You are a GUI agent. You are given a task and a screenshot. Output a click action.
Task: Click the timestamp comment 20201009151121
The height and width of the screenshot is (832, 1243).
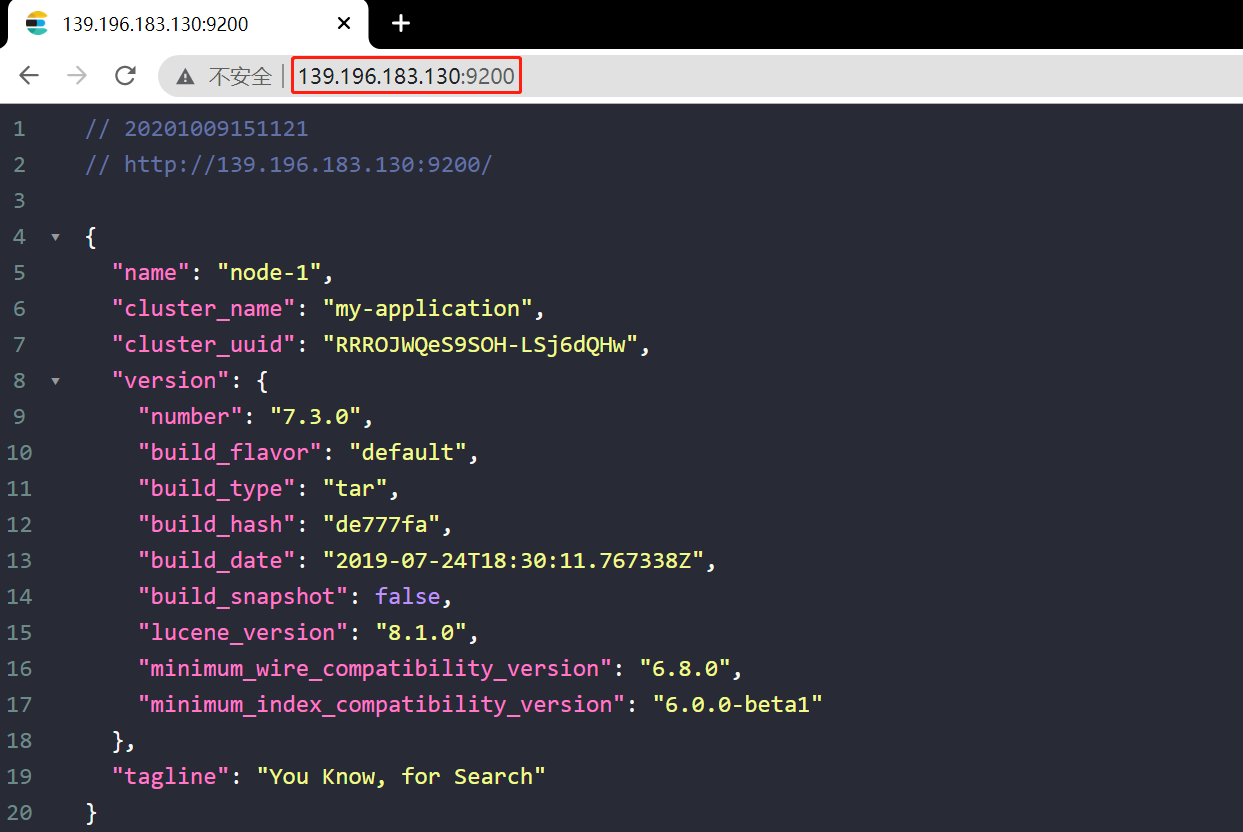tap(216, 129)
